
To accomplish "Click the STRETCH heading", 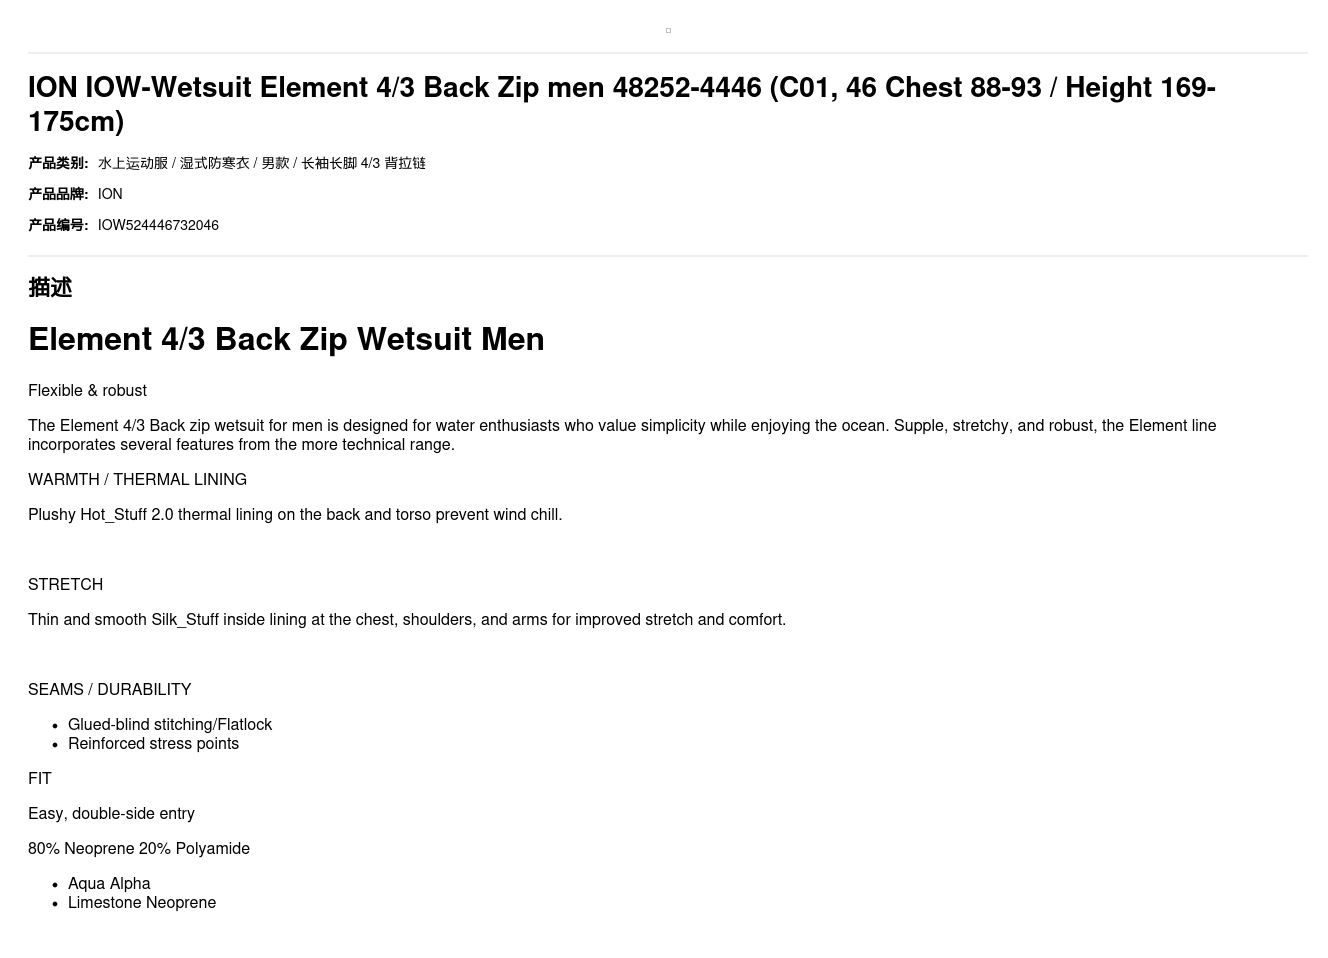I will [x=65, y=585].
